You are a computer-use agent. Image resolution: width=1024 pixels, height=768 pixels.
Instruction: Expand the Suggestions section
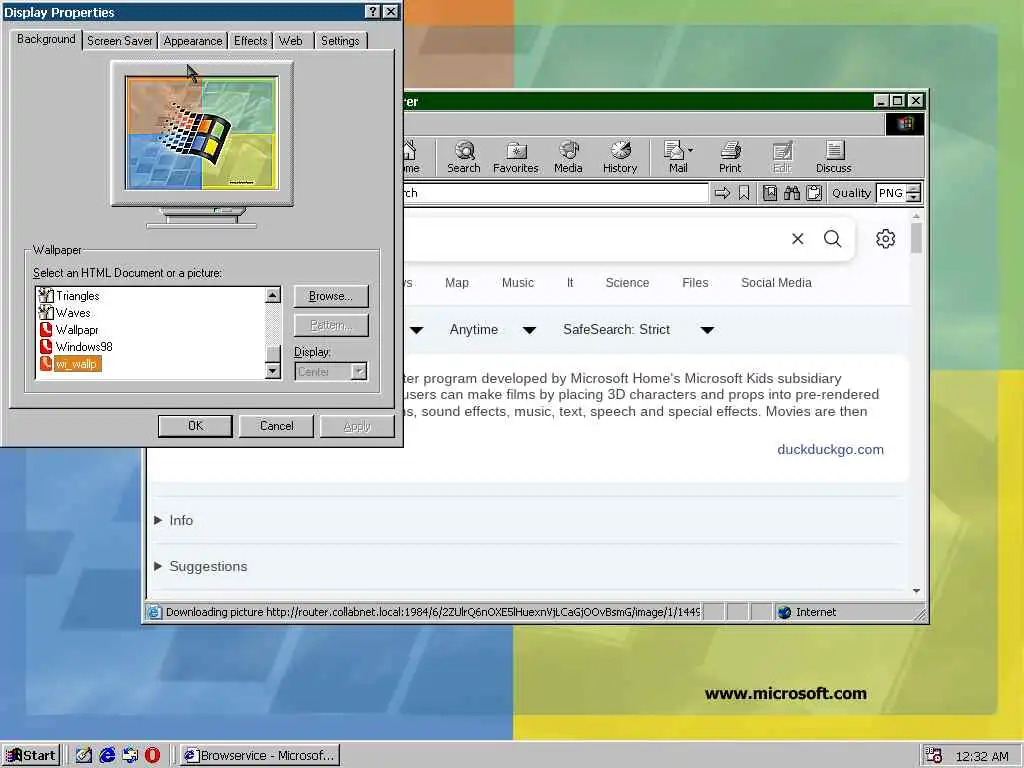click(x=200, y=566)
